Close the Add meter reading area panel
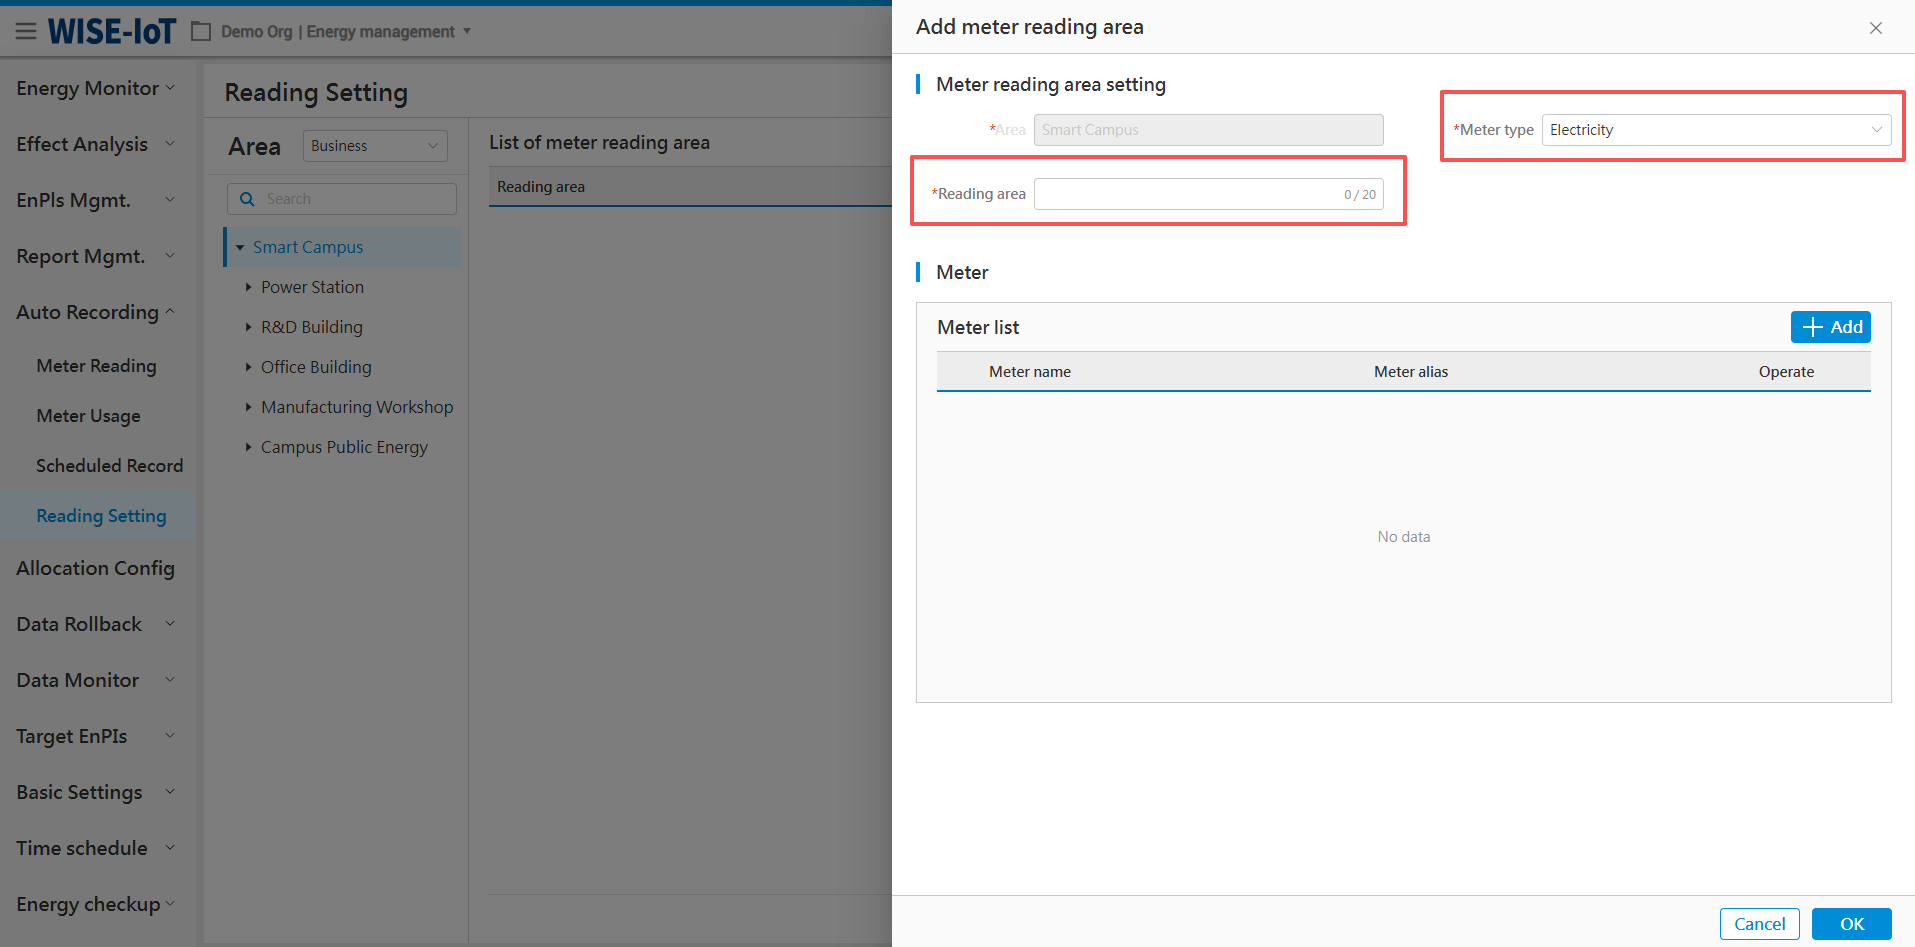This screenshot has height=947, width=1915. (x=1875, y=28)
